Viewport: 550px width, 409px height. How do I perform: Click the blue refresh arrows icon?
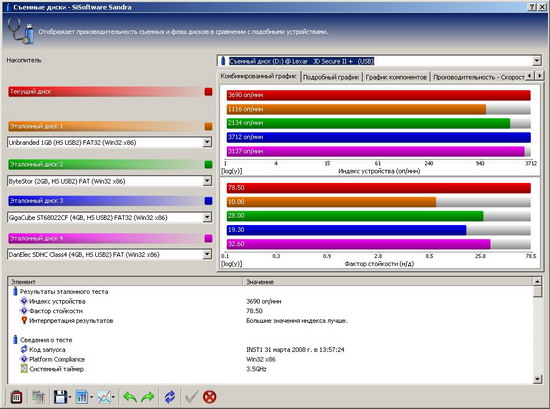[x=170, y=397]
